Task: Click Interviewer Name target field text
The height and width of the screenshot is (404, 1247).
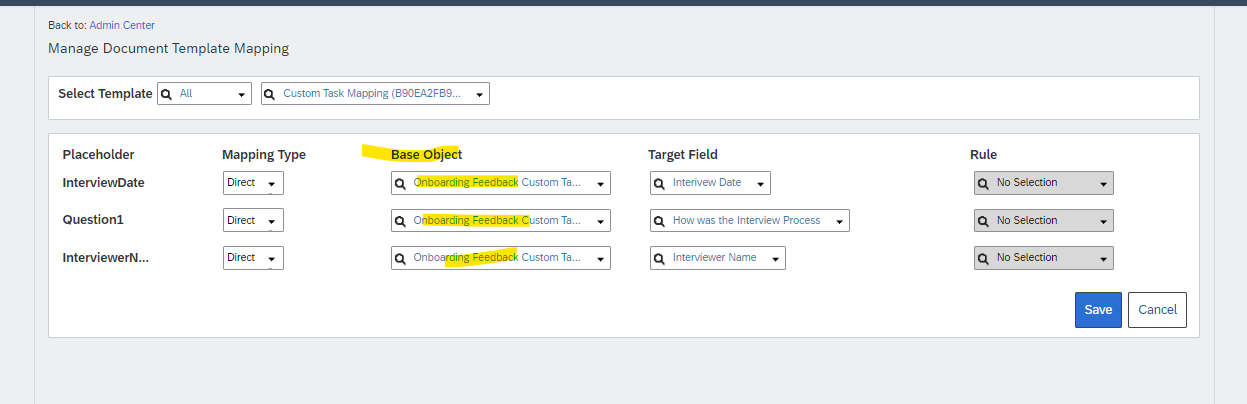Action: pos(714,257)
